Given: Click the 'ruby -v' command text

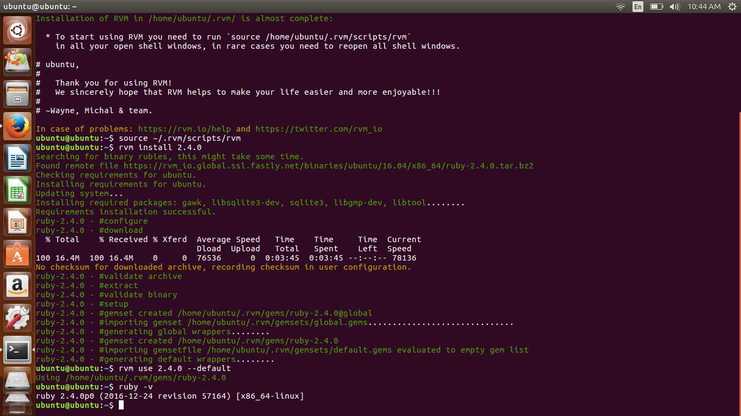Looking at the screenshot, I should click(136, 387).
